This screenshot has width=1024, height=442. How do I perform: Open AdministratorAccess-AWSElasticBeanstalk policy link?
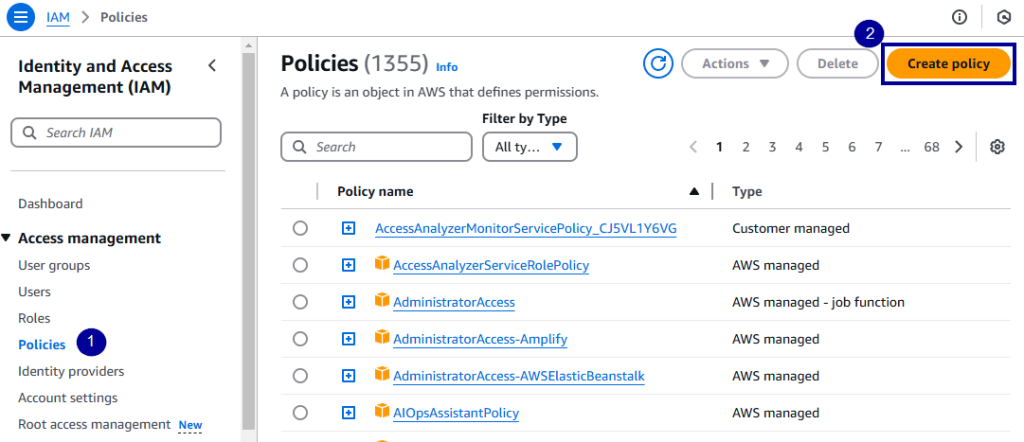click(519, 376)
